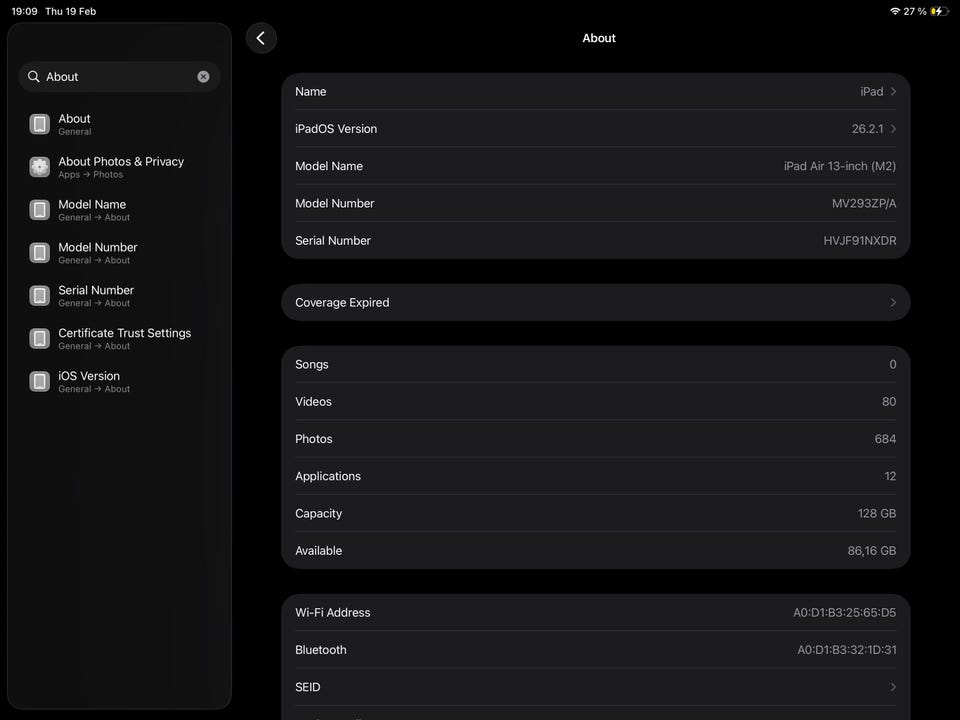
Task: Tap the 26.2.1 version value
Action: click(x=868, y=129)
